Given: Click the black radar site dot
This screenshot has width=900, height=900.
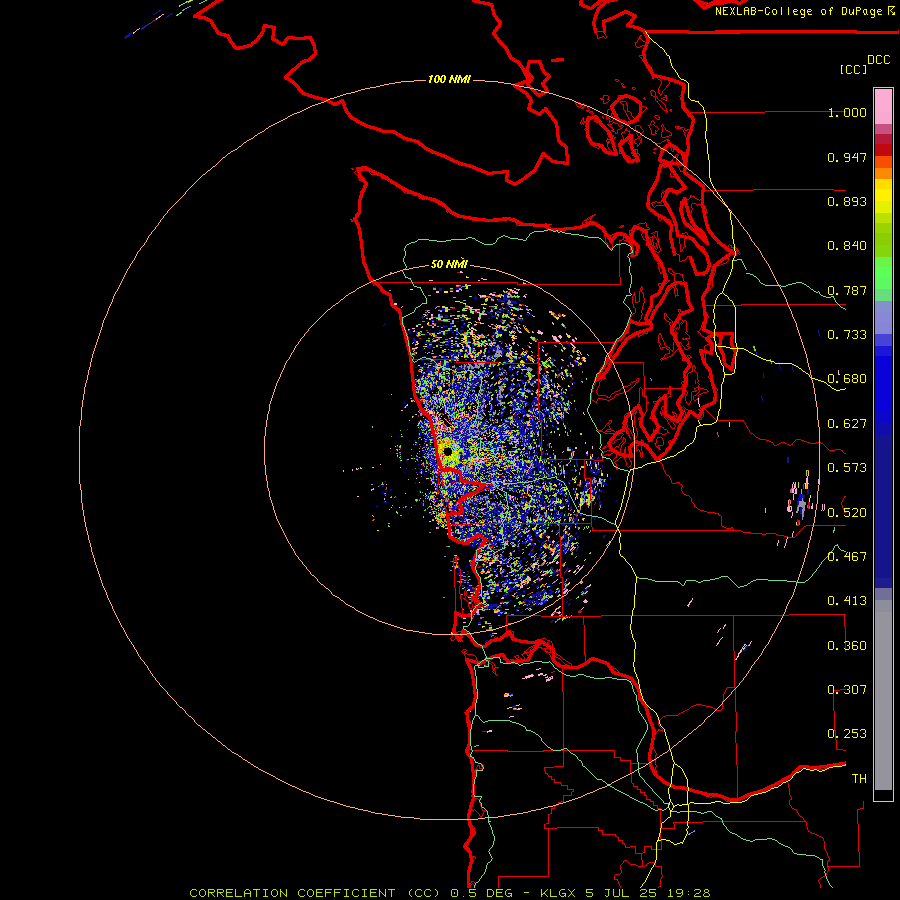Looking at the screenshot, I should [x=448, y=452].
